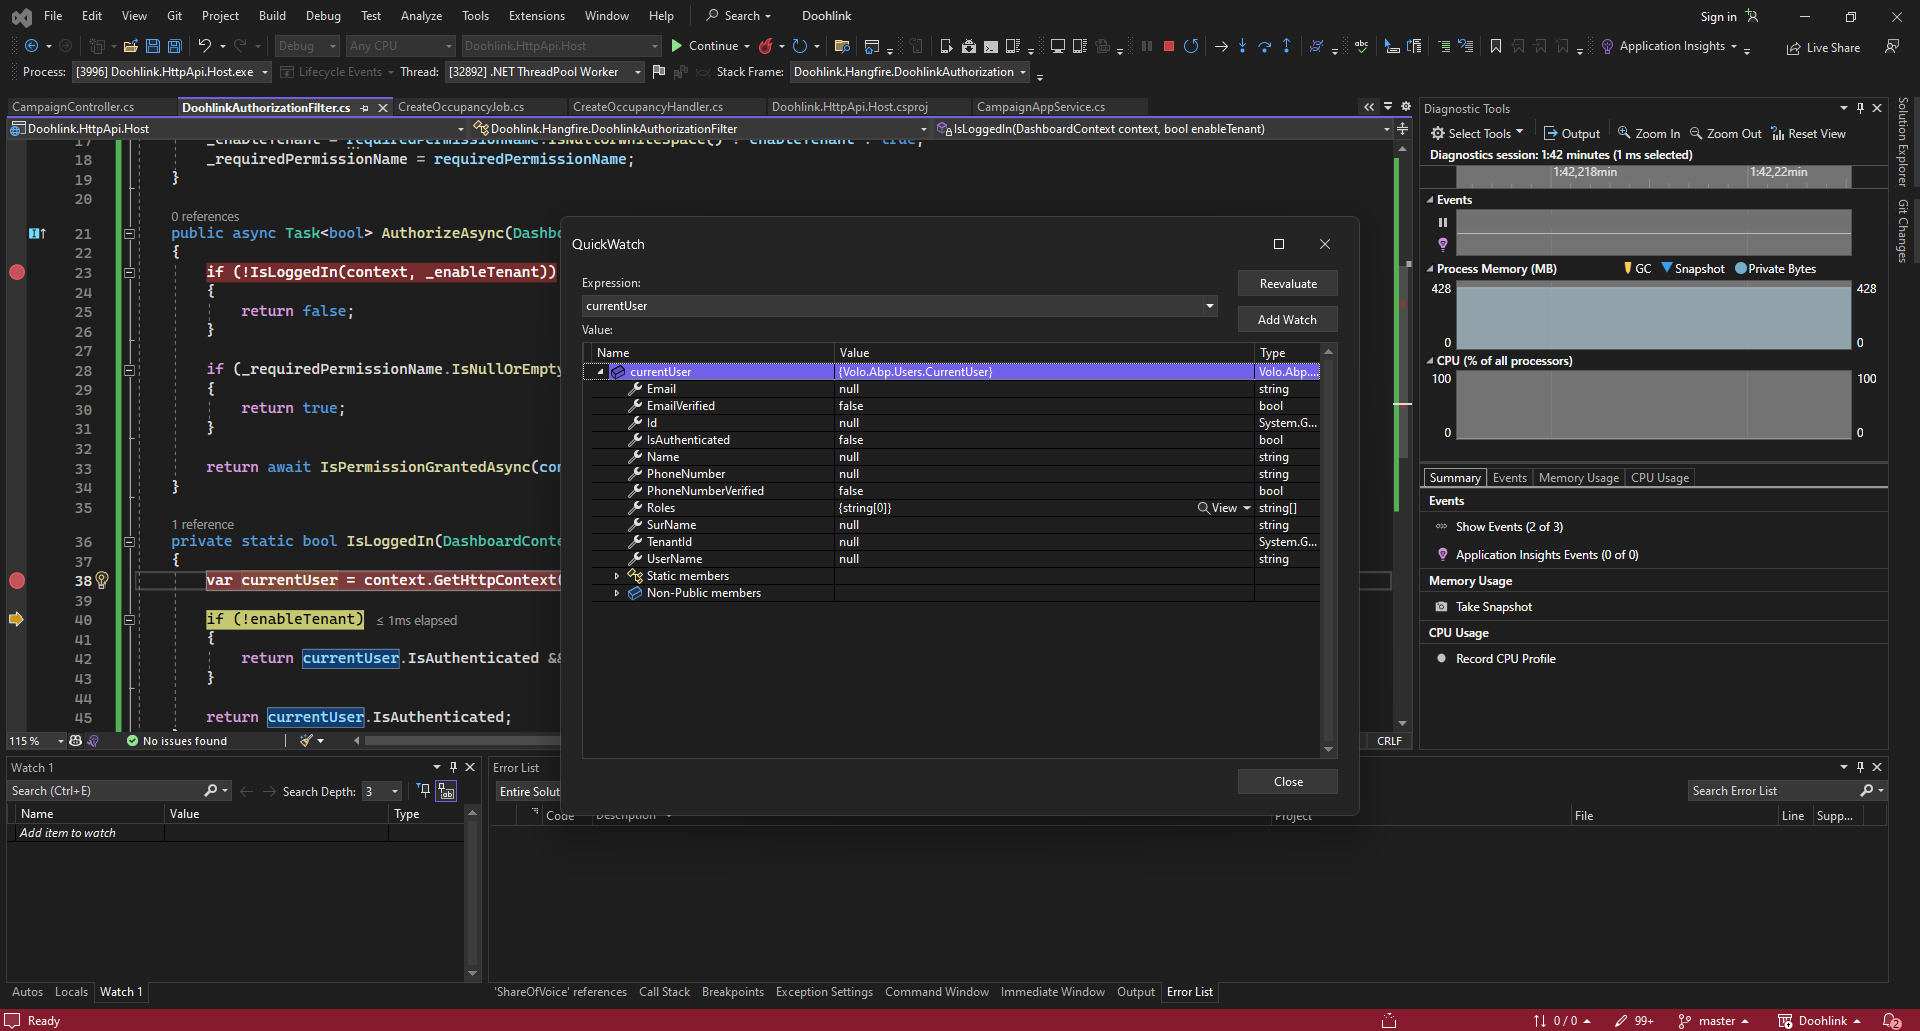This screenshot has height=1031, width=1920.
Task: Stop debugging with the red square icon
Action: point(1168,46)
